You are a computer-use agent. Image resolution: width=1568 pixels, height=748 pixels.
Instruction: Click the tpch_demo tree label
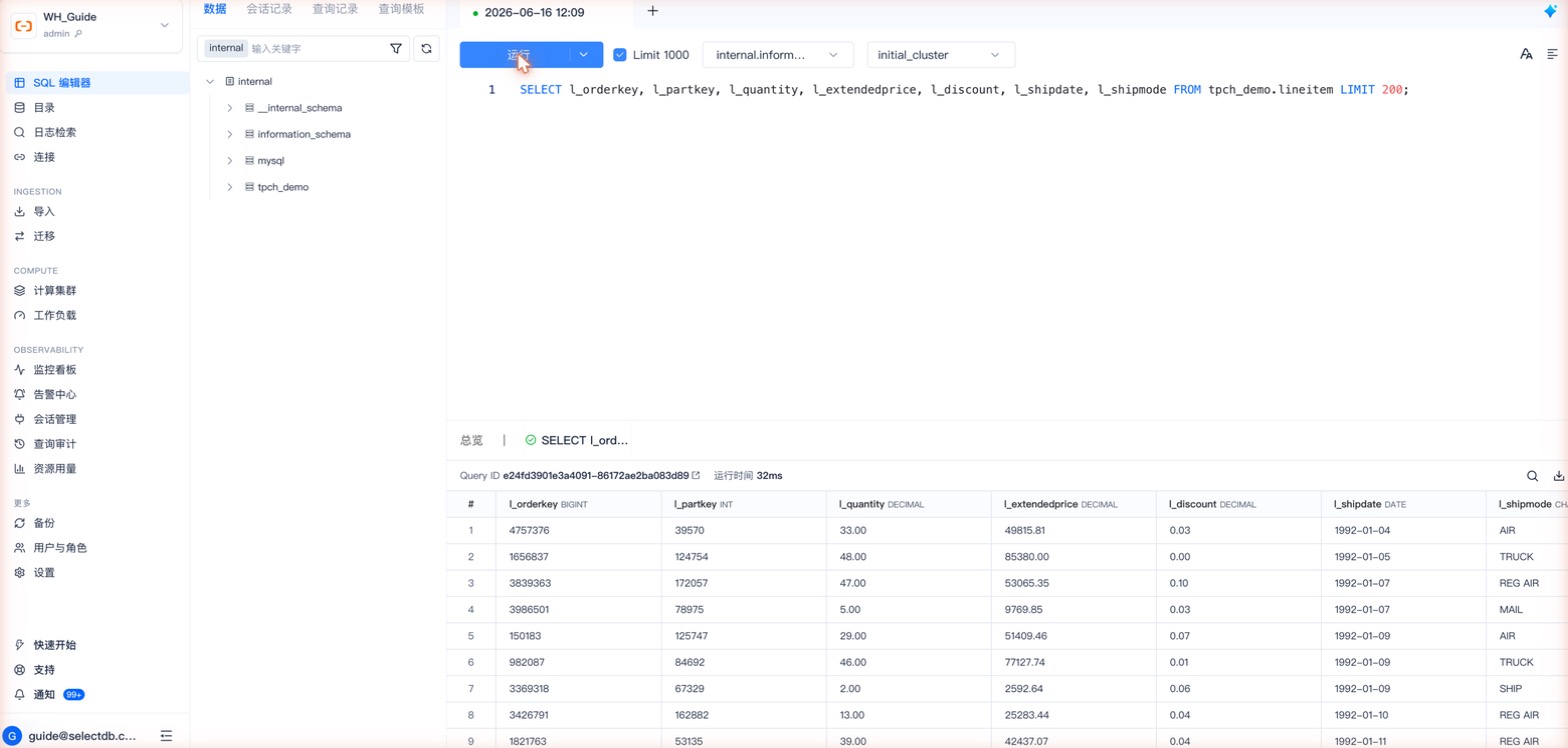(283, 187)
